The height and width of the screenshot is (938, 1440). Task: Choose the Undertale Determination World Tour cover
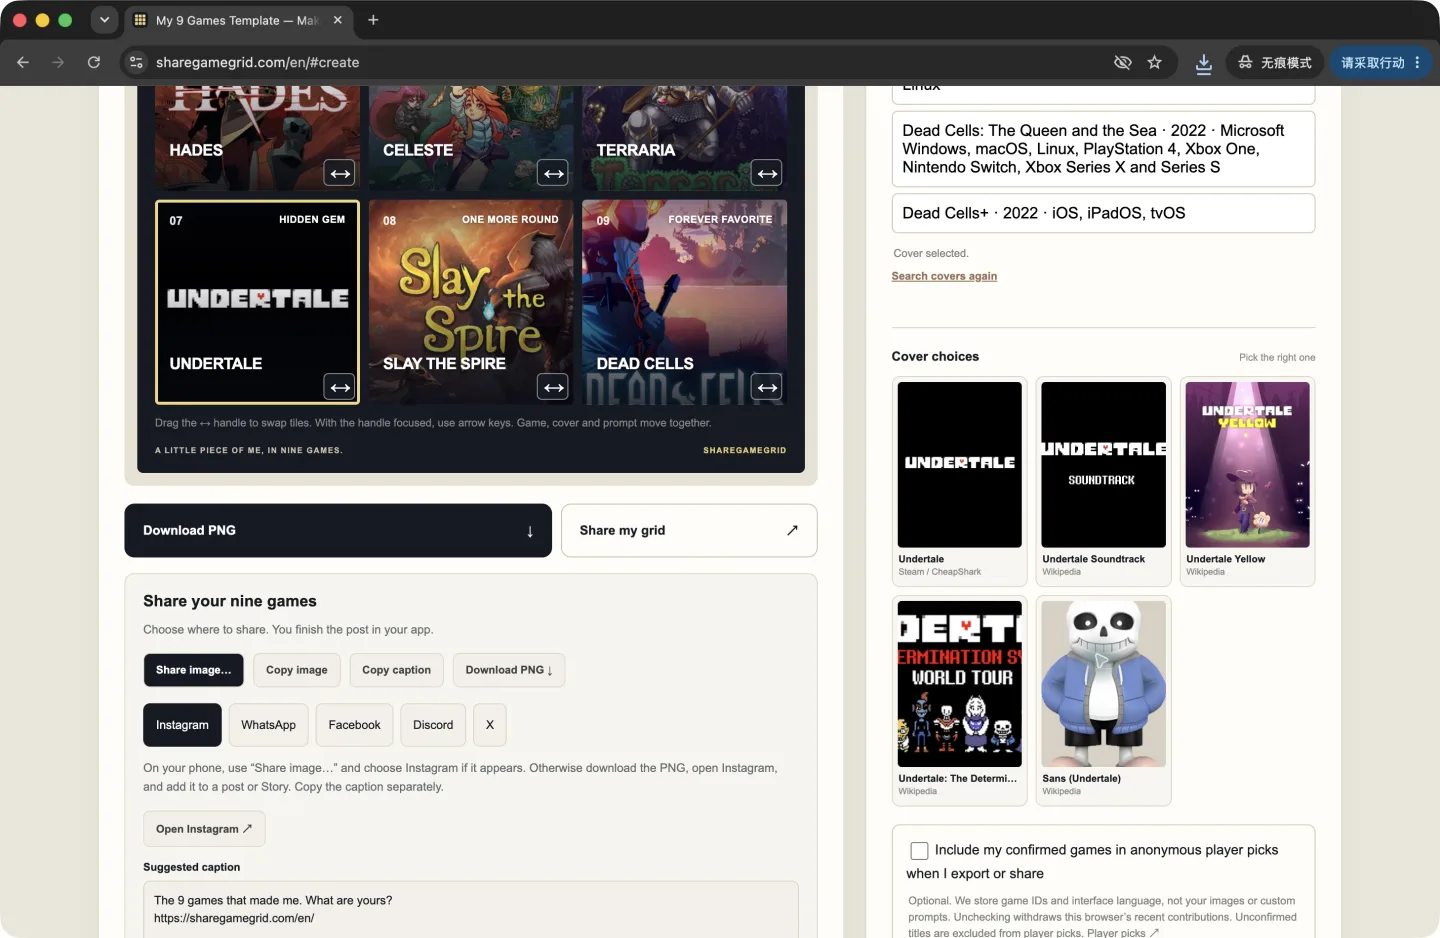click(960, 700)
